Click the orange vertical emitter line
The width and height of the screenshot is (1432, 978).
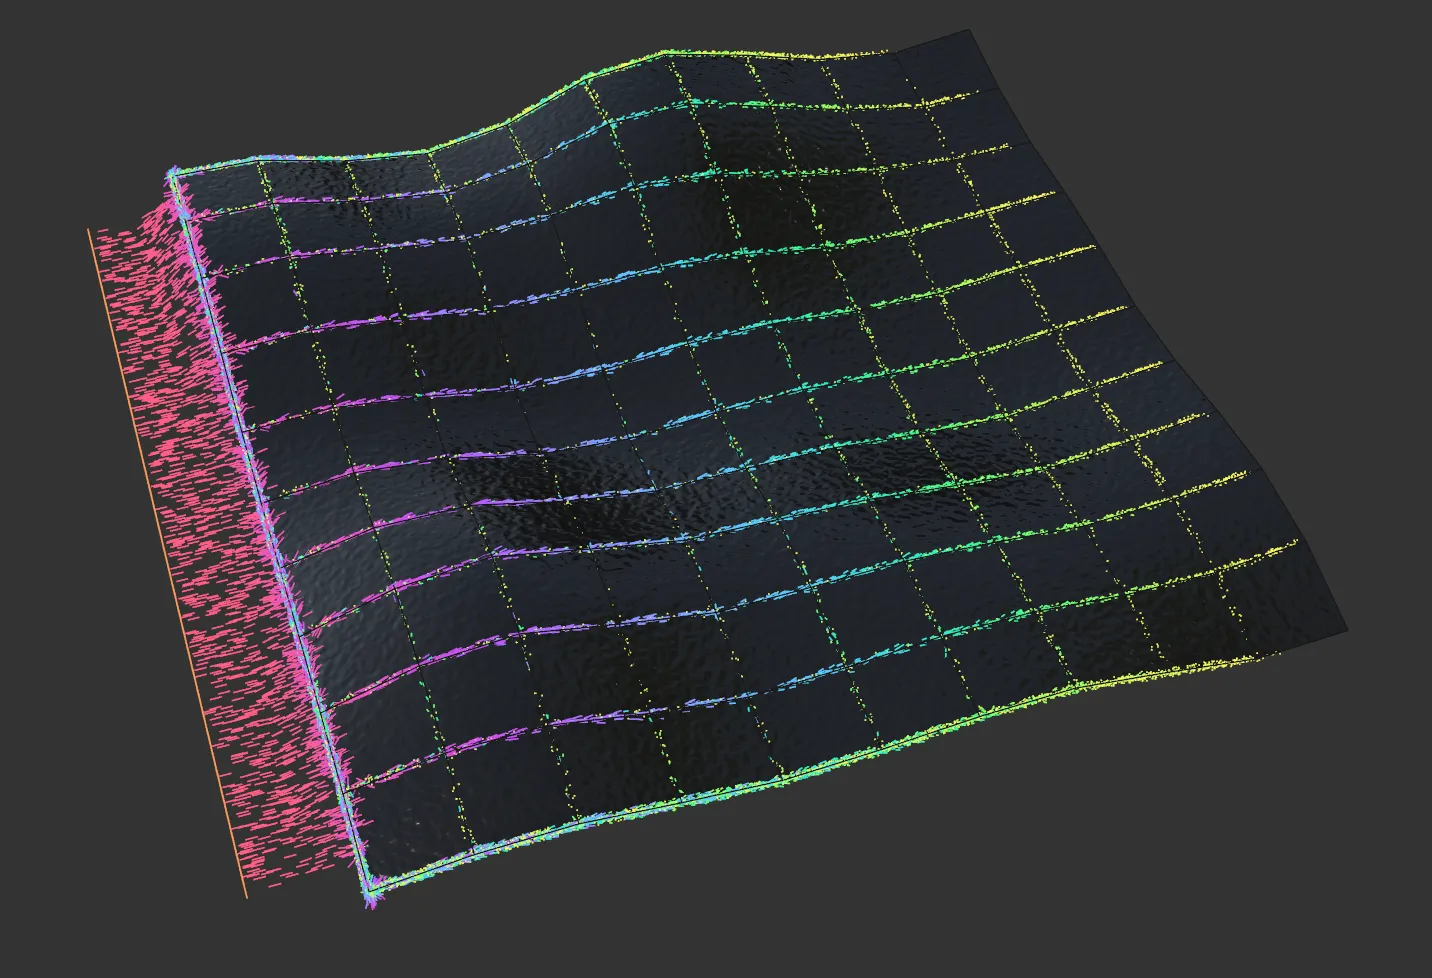(x=167, y=560)
